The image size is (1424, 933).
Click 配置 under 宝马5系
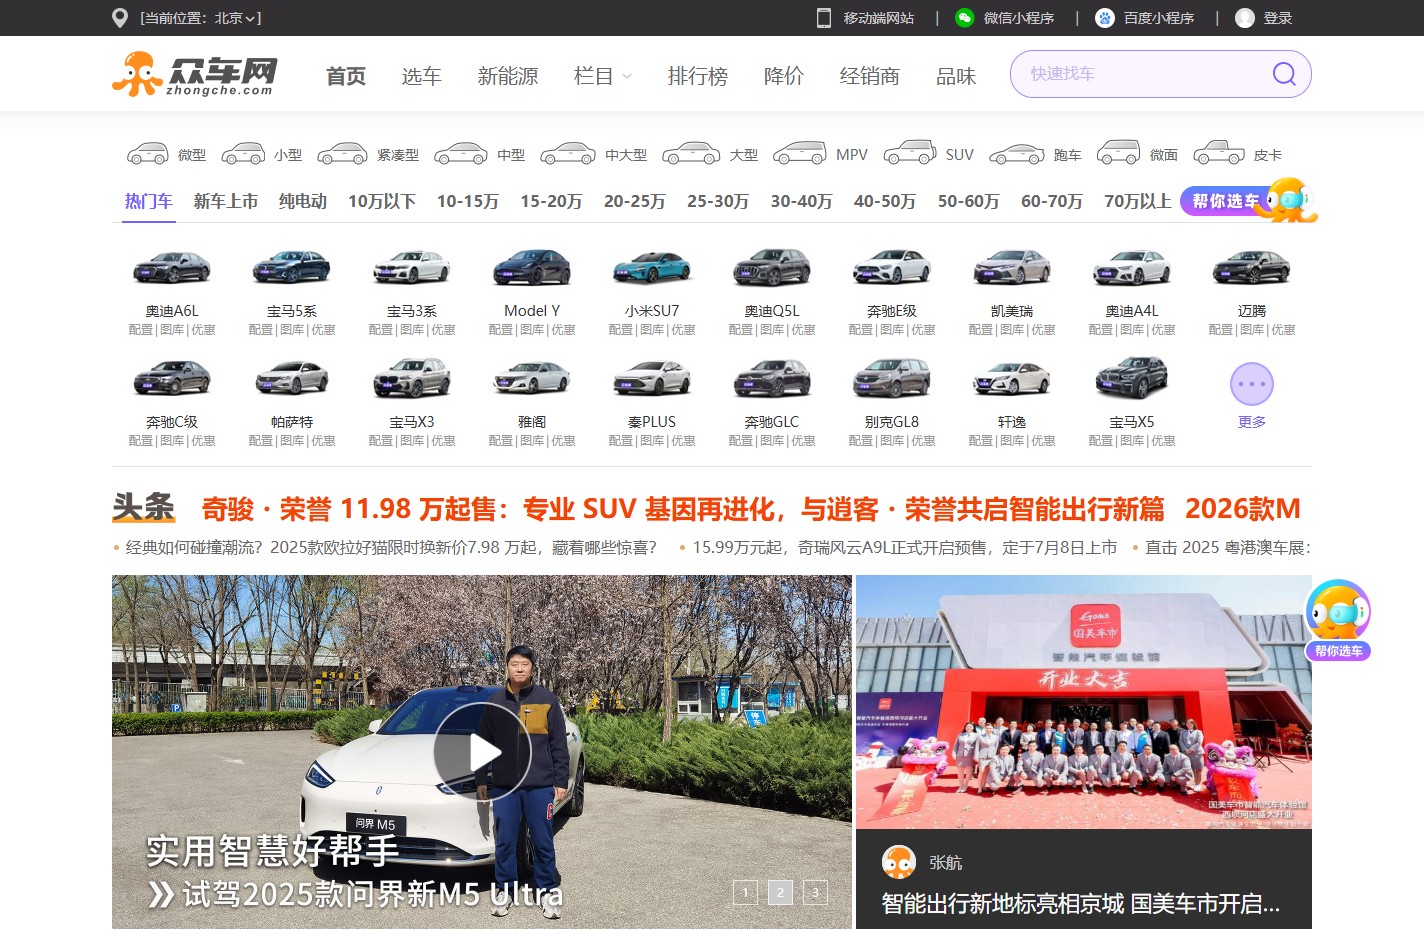click(x=260, y=330)
